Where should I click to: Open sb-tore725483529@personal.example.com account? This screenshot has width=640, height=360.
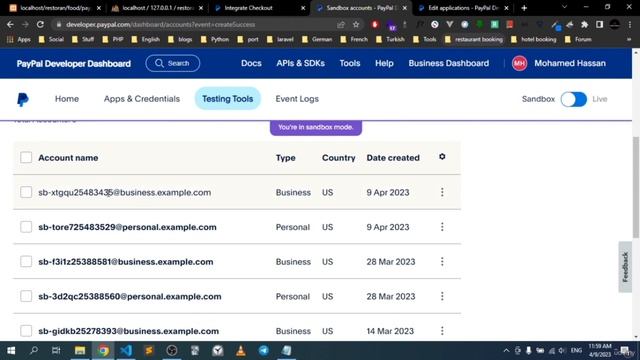tap(127, 227)
